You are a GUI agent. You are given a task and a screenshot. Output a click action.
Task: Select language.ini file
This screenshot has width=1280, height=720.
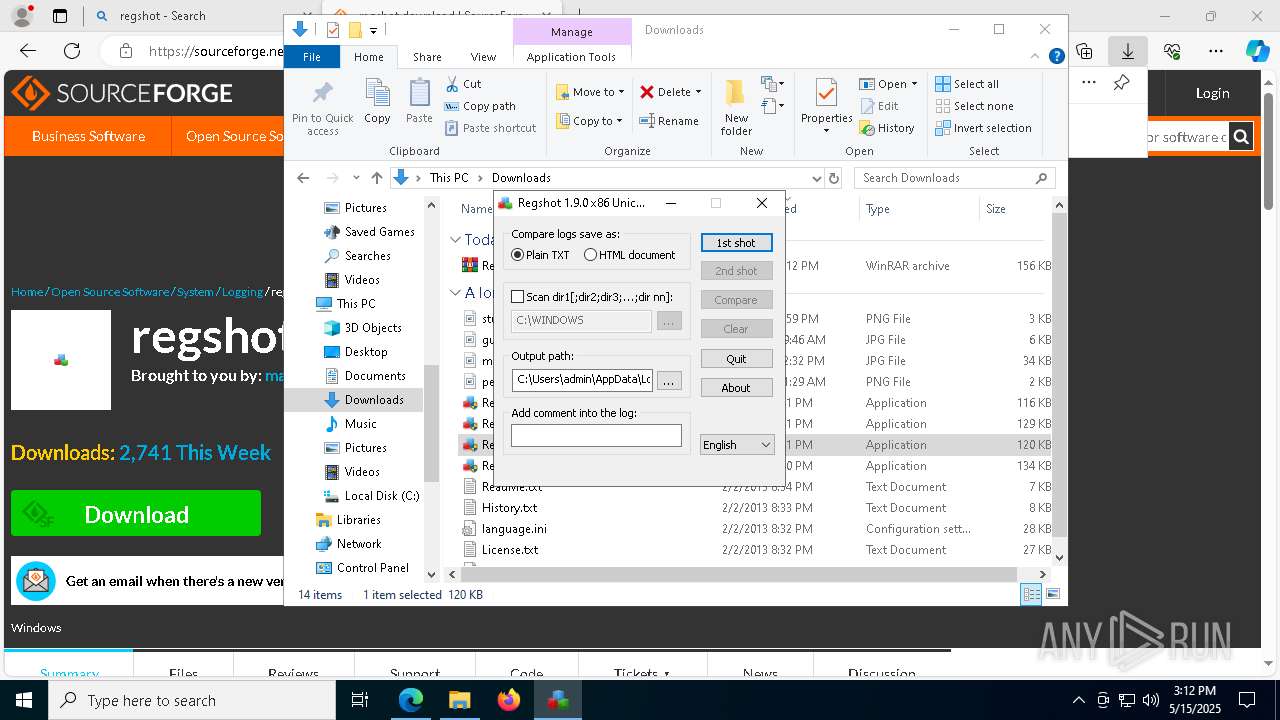(514, 529)
